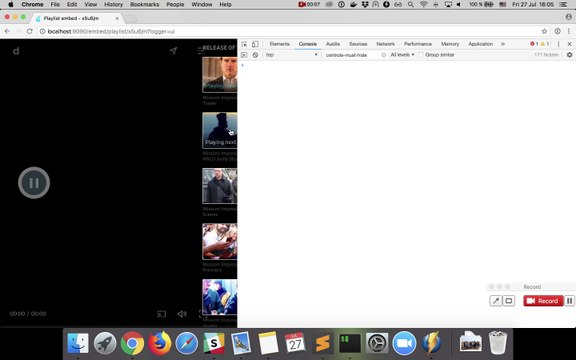
Task: Switch to the Sources tab
Action: click(358, 44)
